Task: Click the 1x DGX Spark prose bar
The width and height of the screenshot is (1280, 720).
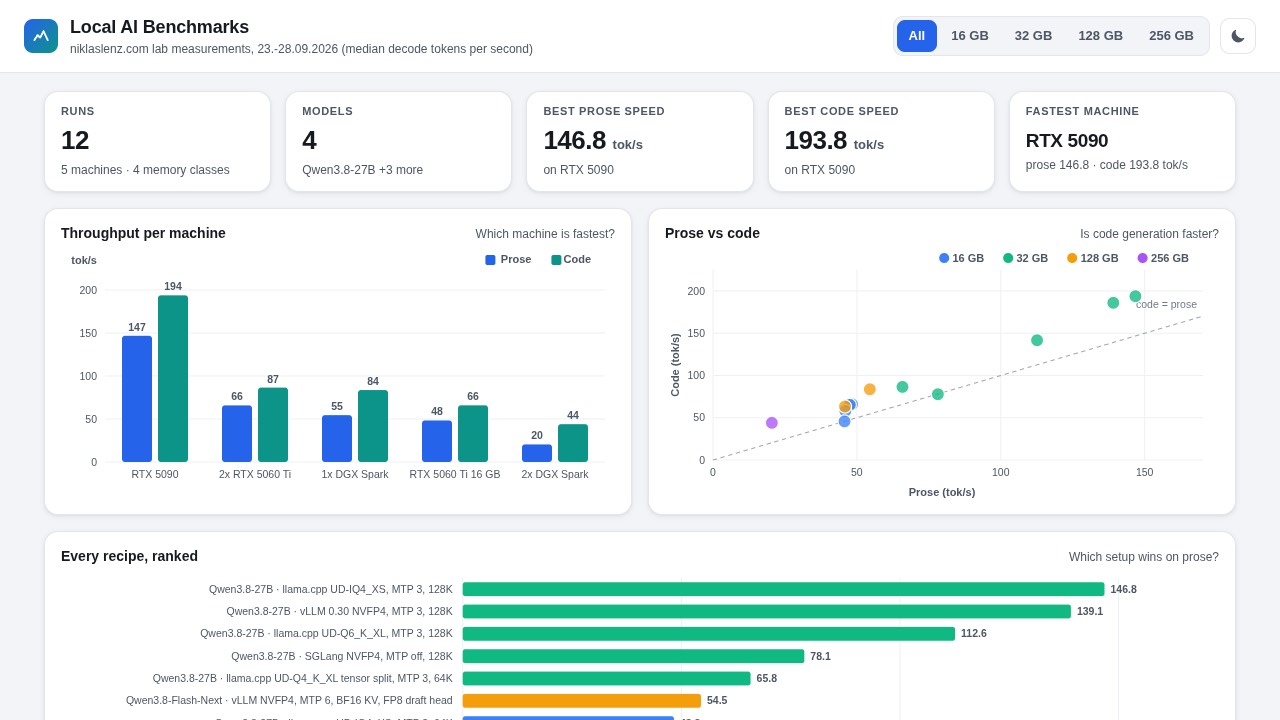Action: coord(337,439)
